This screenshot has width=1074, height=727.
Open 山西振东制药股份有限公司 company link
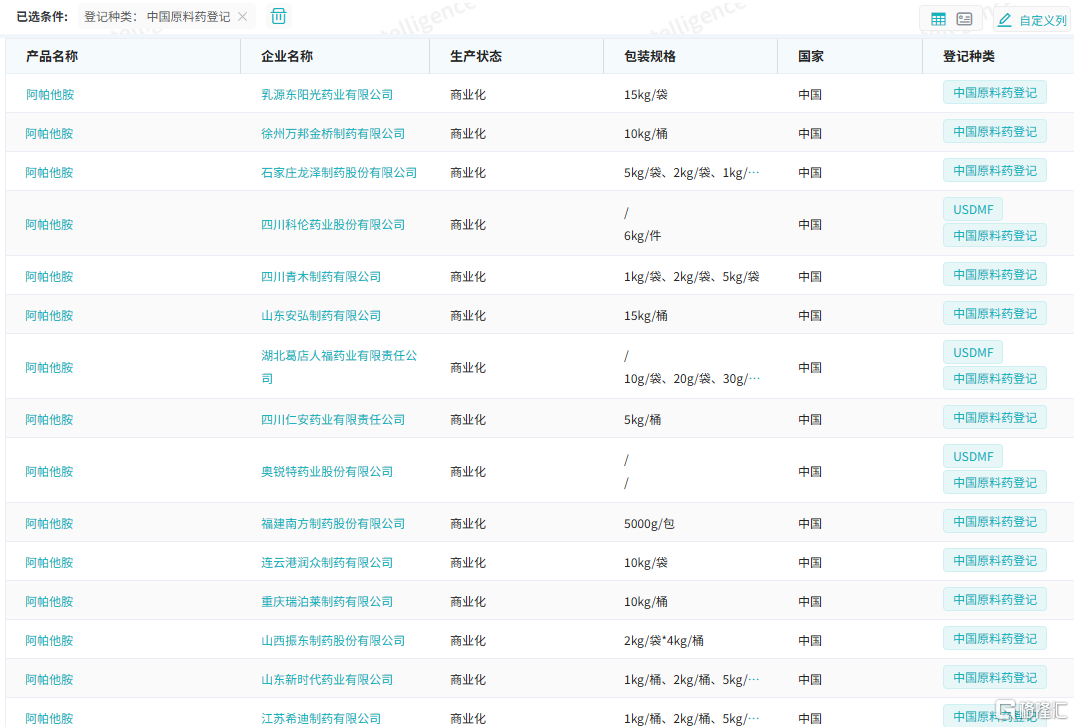[x=333, y=641]
